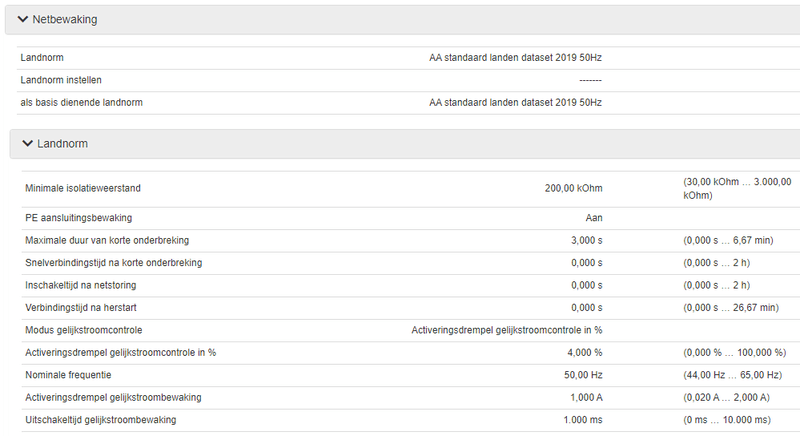This screenshot has width=800, height=436.
Task: Click Snelverbindingstijd na korte onderbreking value
Action: [585, 263]
